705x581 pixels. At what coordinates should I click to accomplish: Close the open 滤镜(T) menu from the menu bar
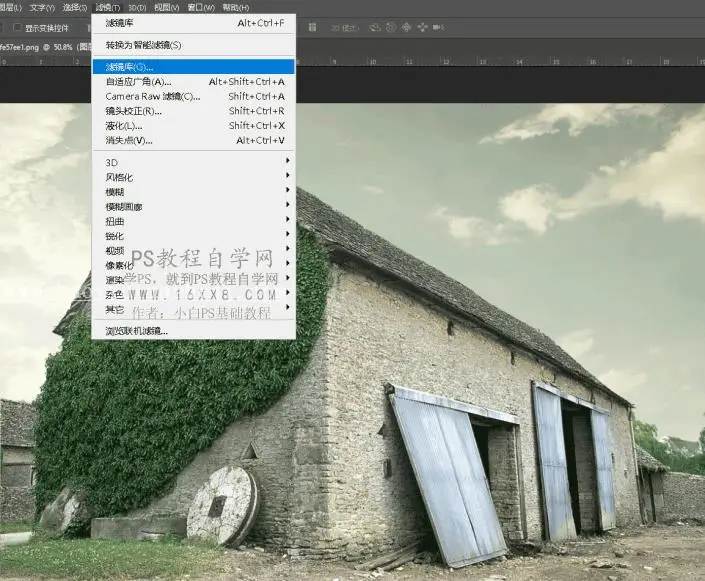click(x=108, y=7)
